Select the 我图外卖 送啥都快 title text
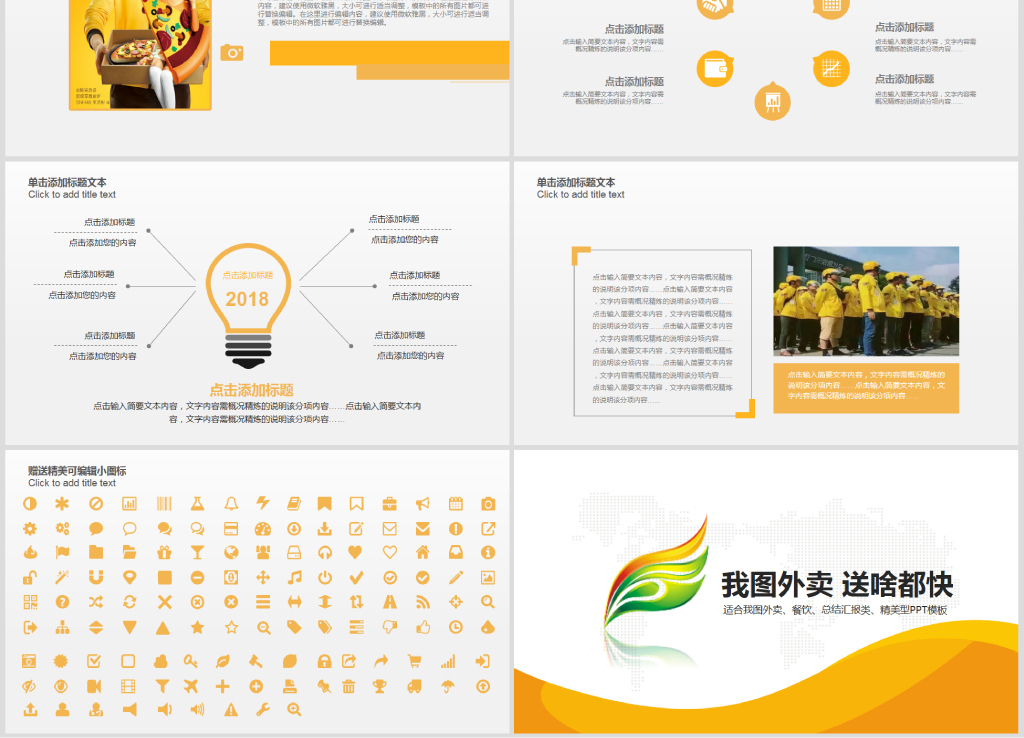Image resolution: width=1024 pixels, height=738 pixels. (837, 585)
